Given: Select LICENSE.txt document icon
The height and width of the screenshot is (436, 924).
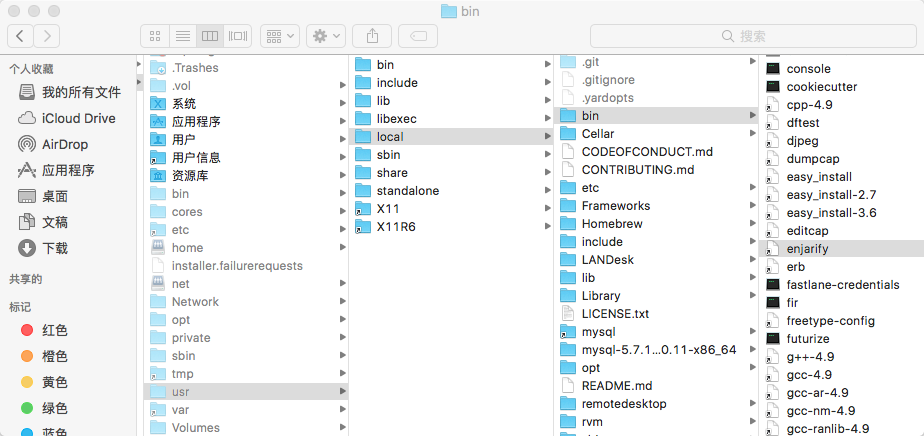Looking at the screenshot, I should (x=568, y=313).
